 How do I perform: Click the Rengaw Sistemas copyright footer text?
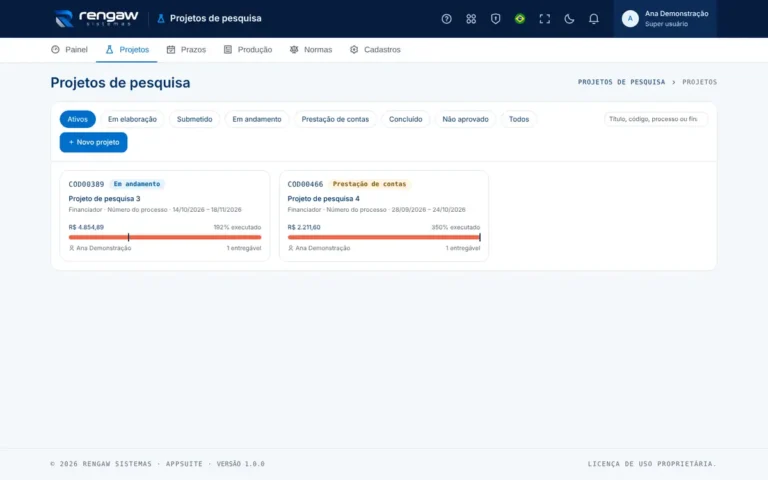point(157,464)
